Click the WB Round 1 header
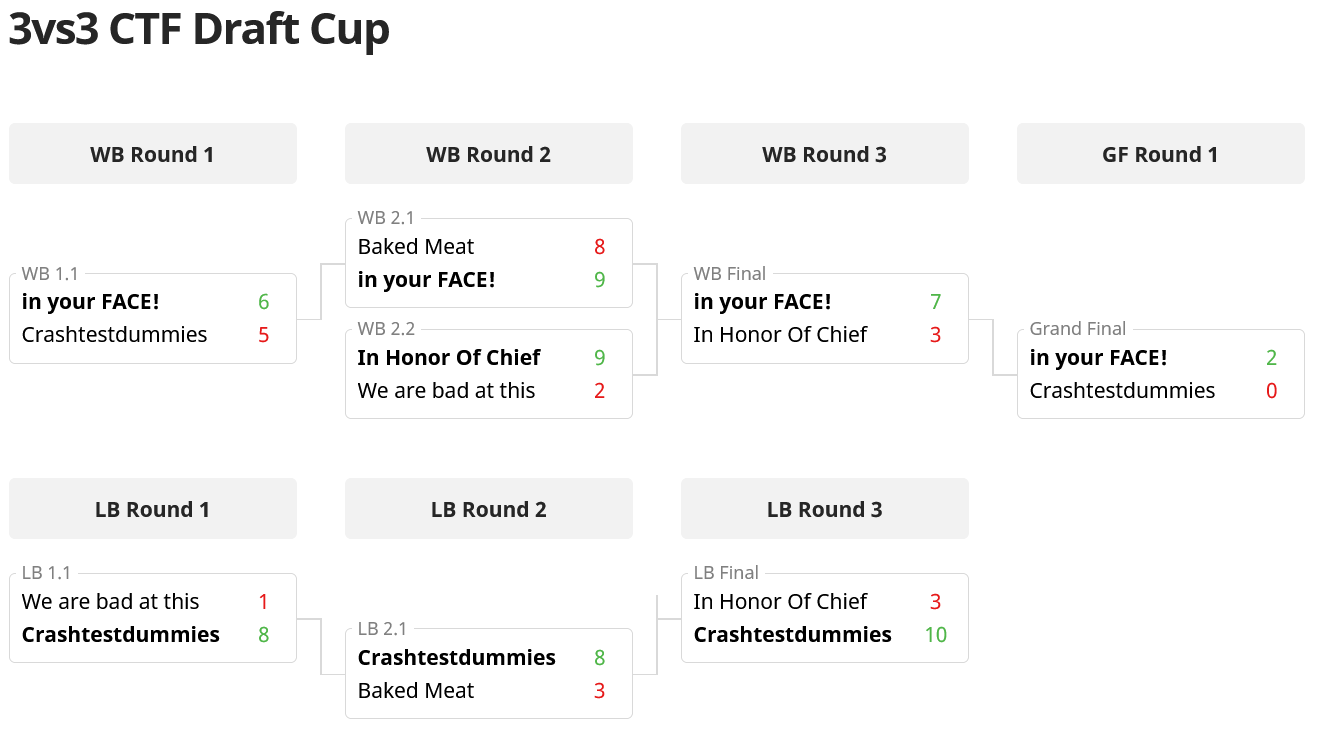The width and height of the screenshot is (1320, 730). click(153, 154)
